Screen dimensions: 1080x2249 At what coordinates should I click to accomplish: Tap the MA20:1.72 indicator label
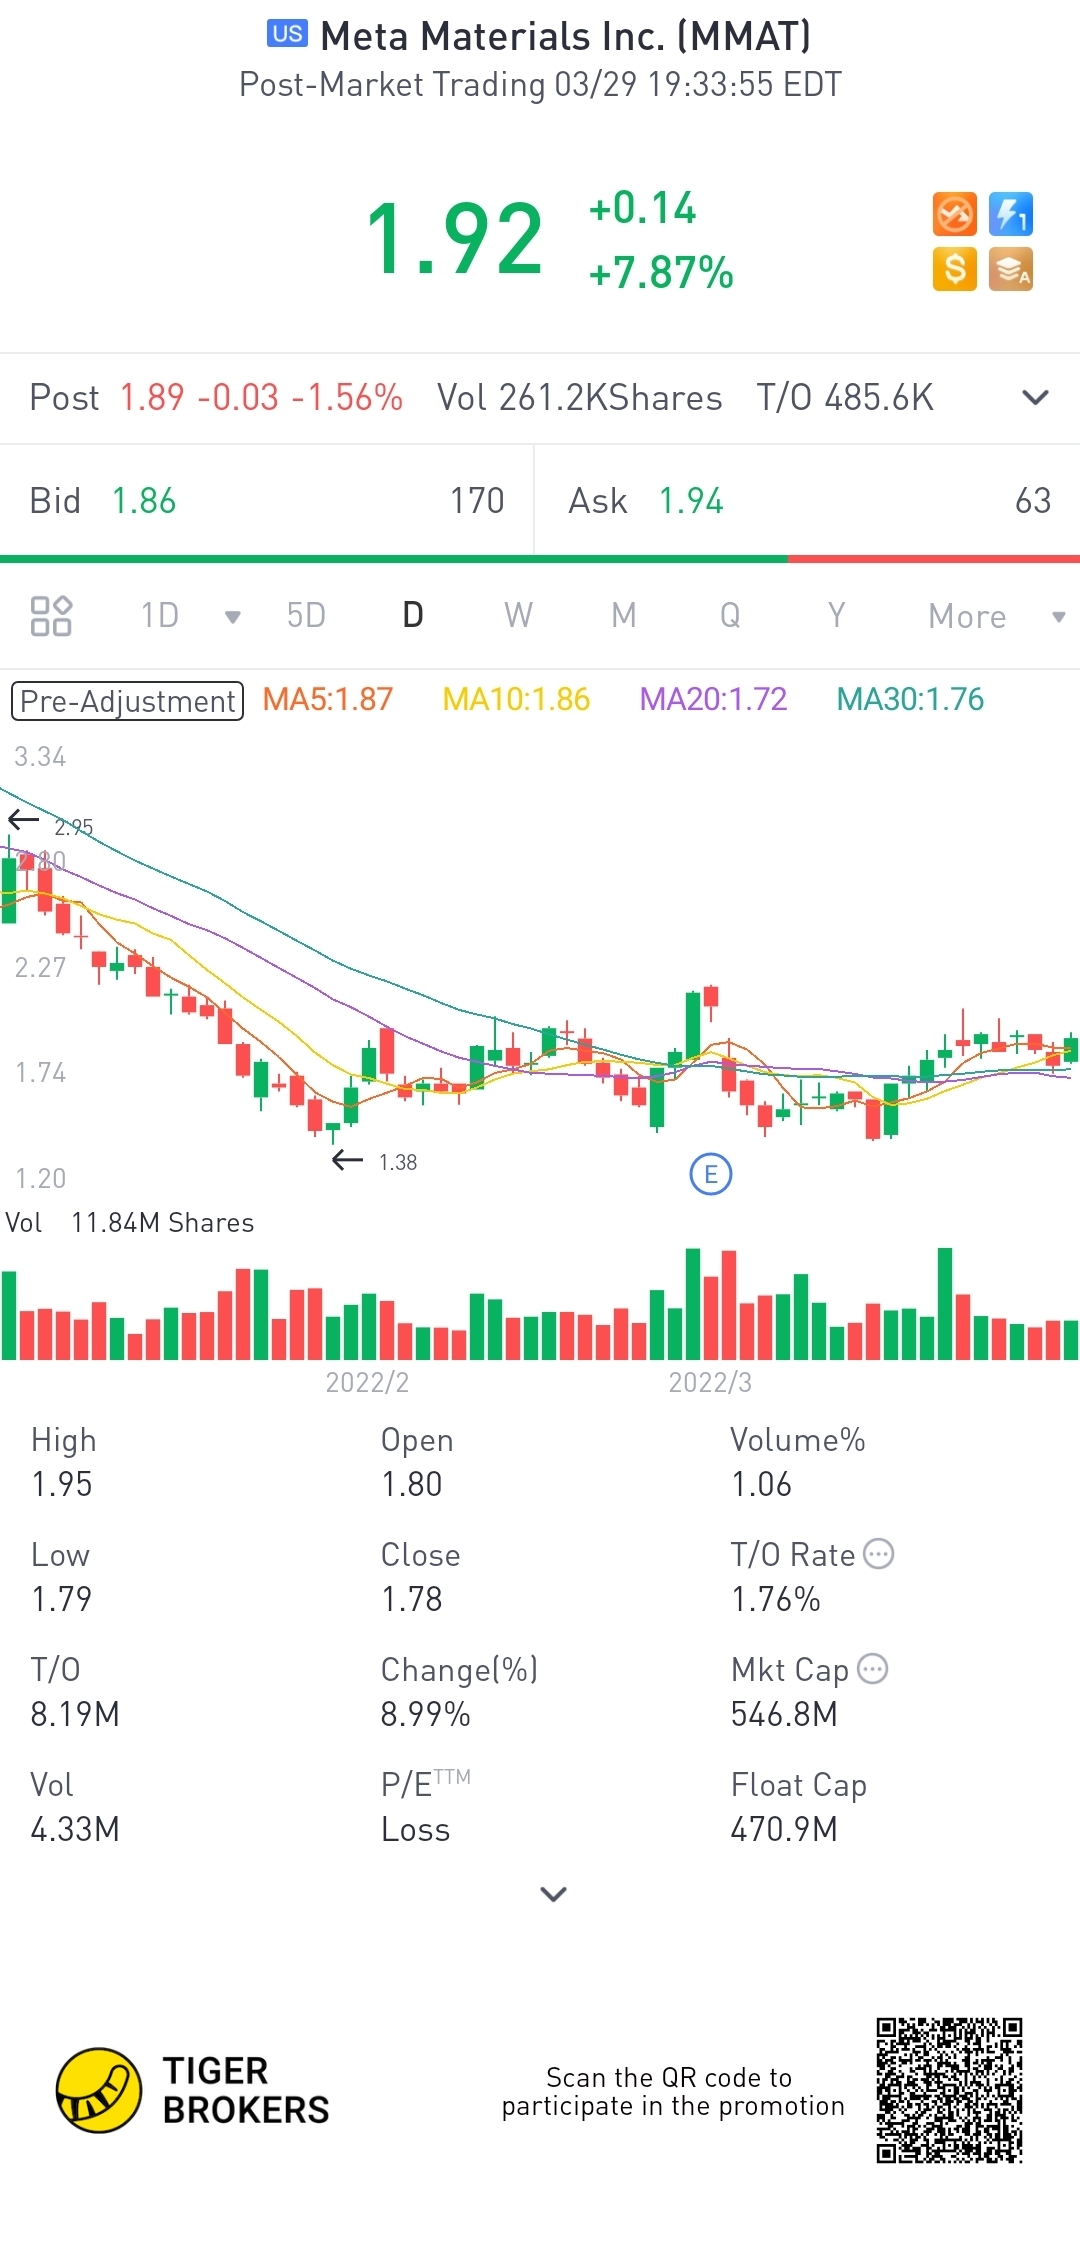pyautogui.click(x=713, y=699)
